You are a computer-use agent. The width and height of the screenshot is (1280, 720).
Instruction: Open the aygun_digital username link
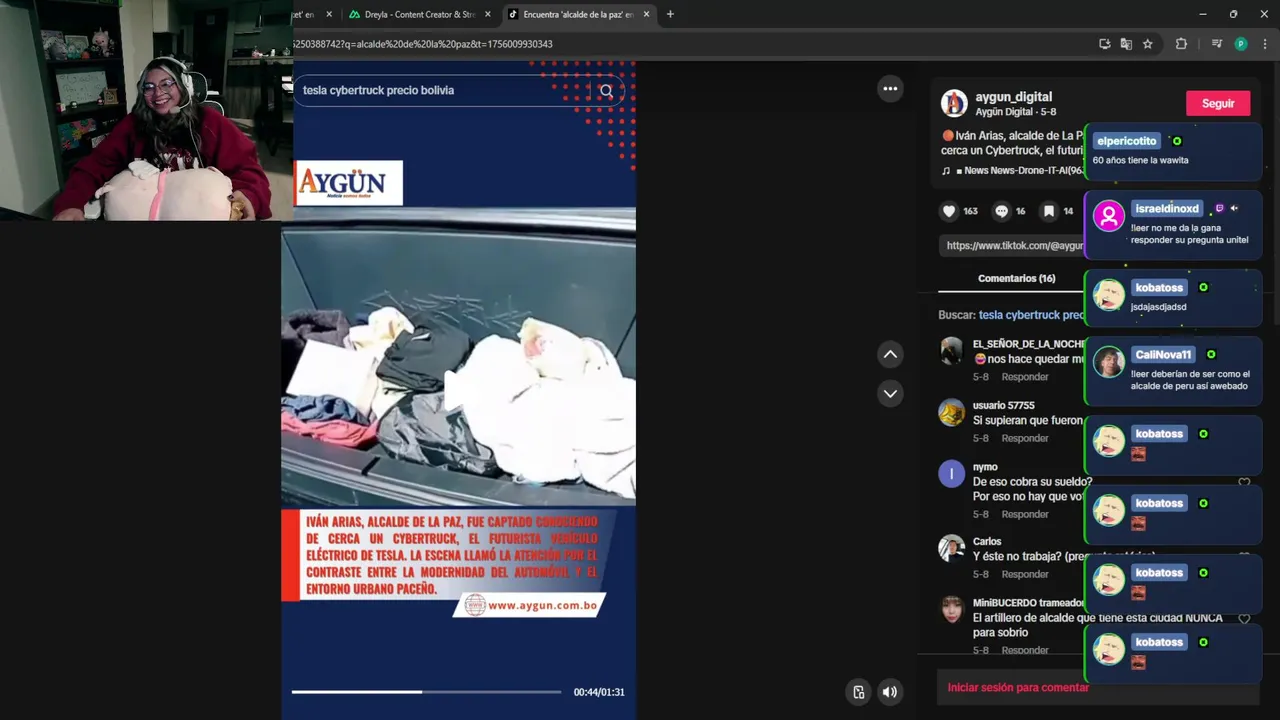pos(1013,97)
